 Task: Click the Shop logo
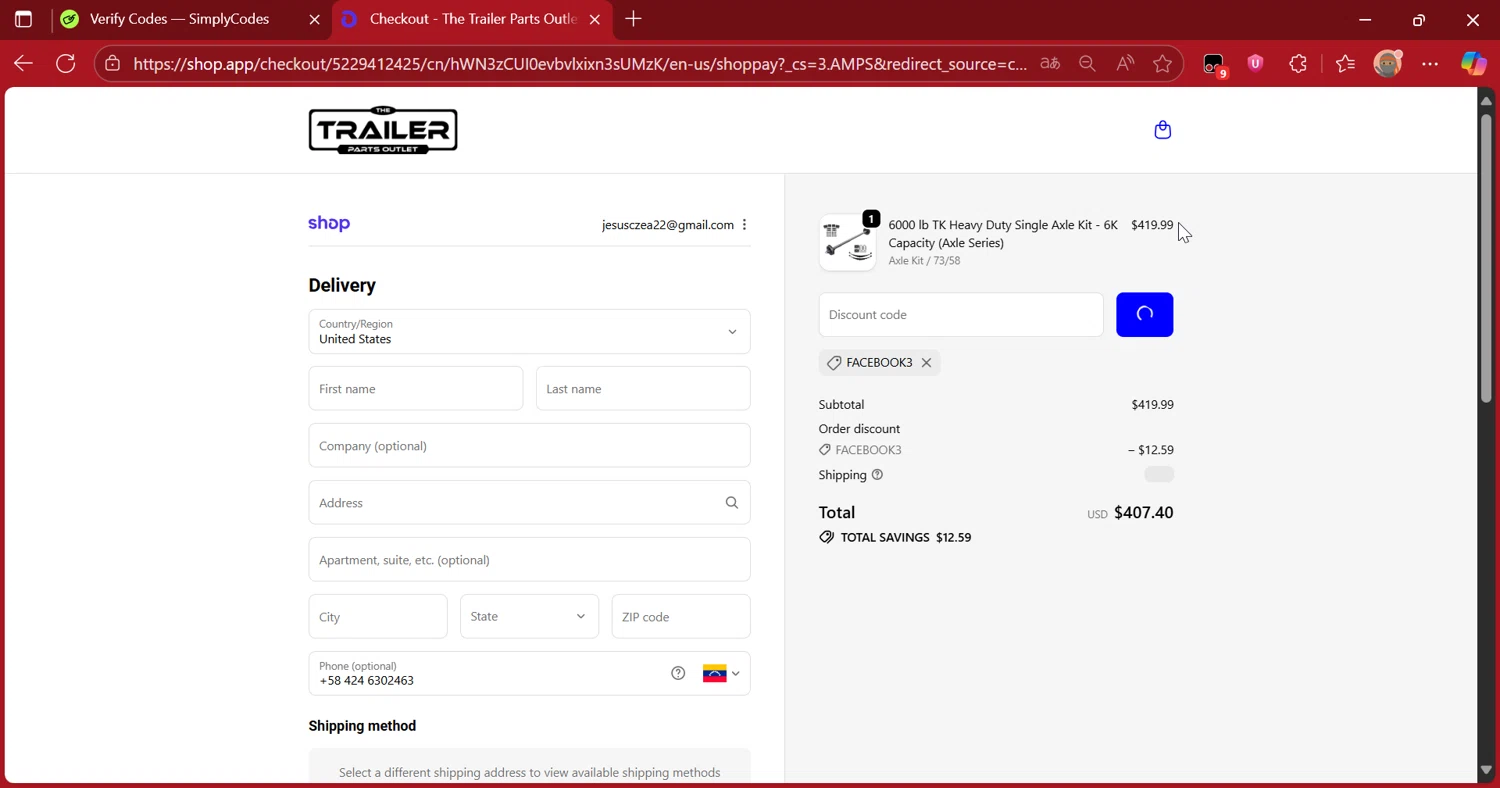click(x=329, y=224)
